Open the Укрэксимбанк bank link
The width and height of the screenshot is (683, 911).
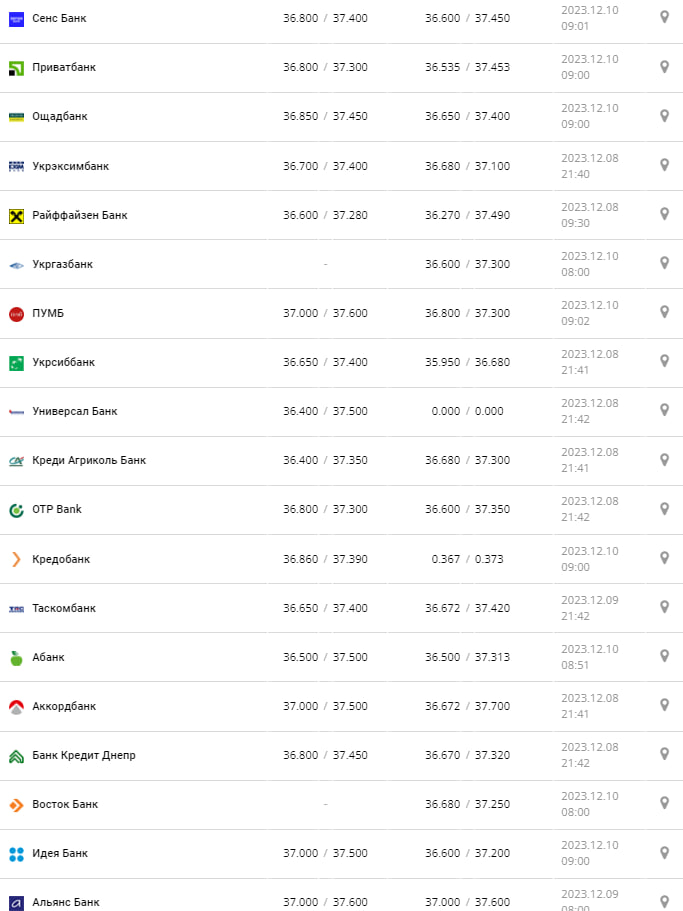point(71,166)
